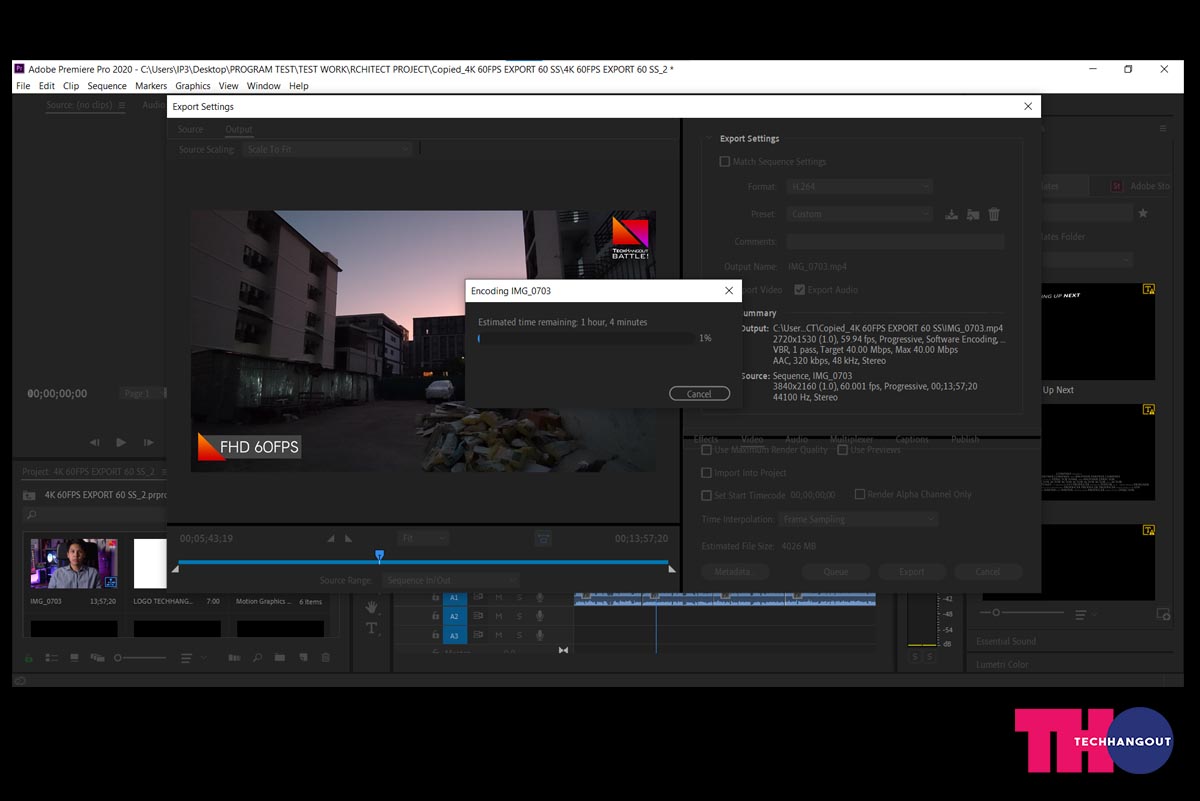The width and height of the screenshot is (1200, 801).
Task: Open the Preset dropdown showing Custom
Action: click(859, 214)
